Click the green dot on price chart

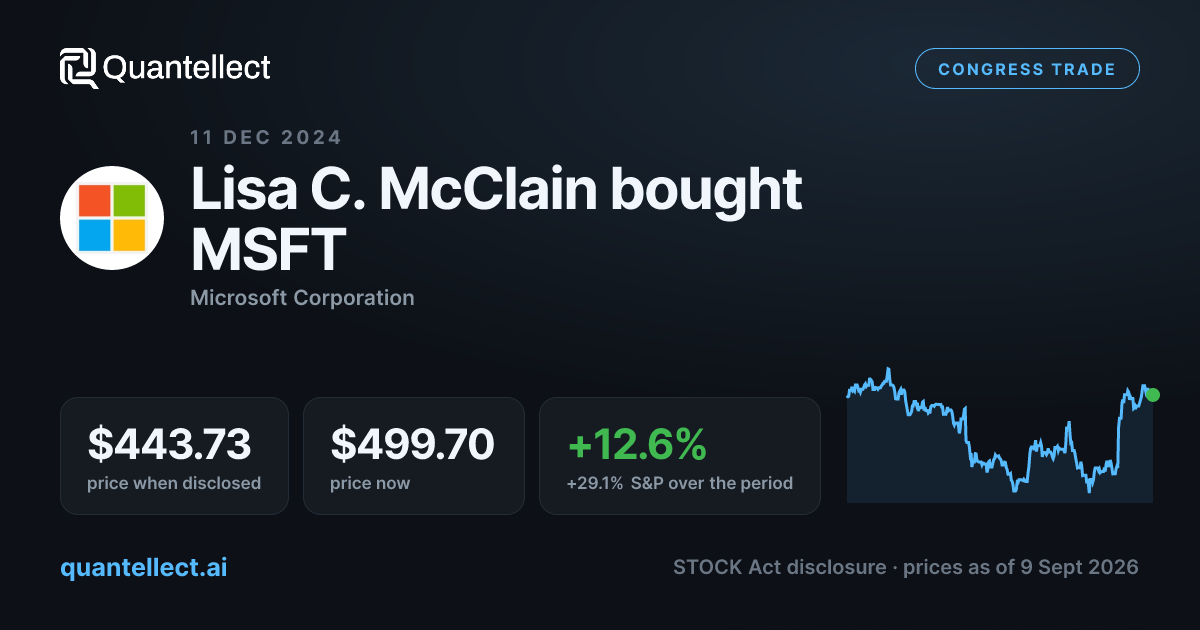click(1152, 395)
